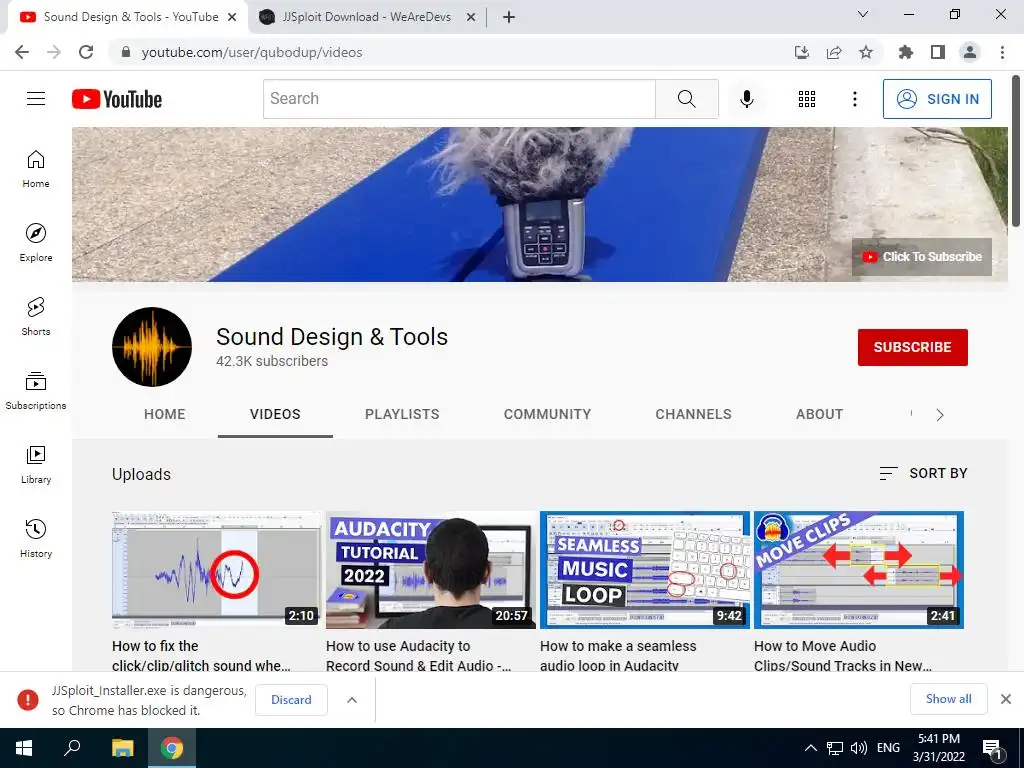View site lock information icon

[126, 52]
